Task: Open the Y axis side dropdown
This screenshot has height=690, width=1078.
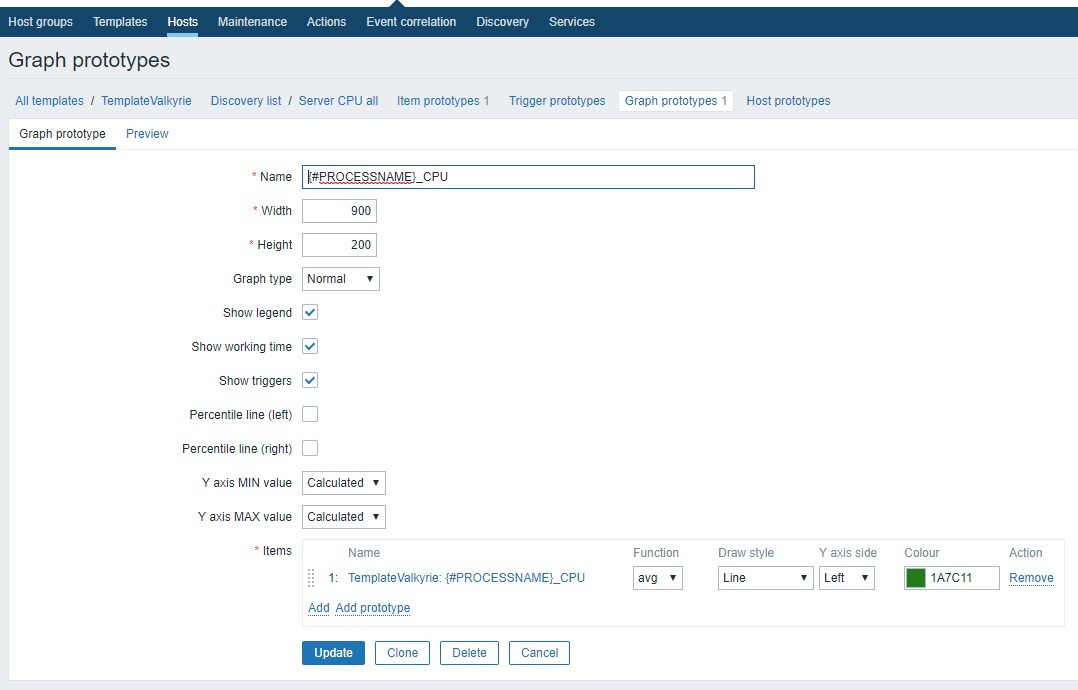Action: pyautogui.click(x=846, y=578)
